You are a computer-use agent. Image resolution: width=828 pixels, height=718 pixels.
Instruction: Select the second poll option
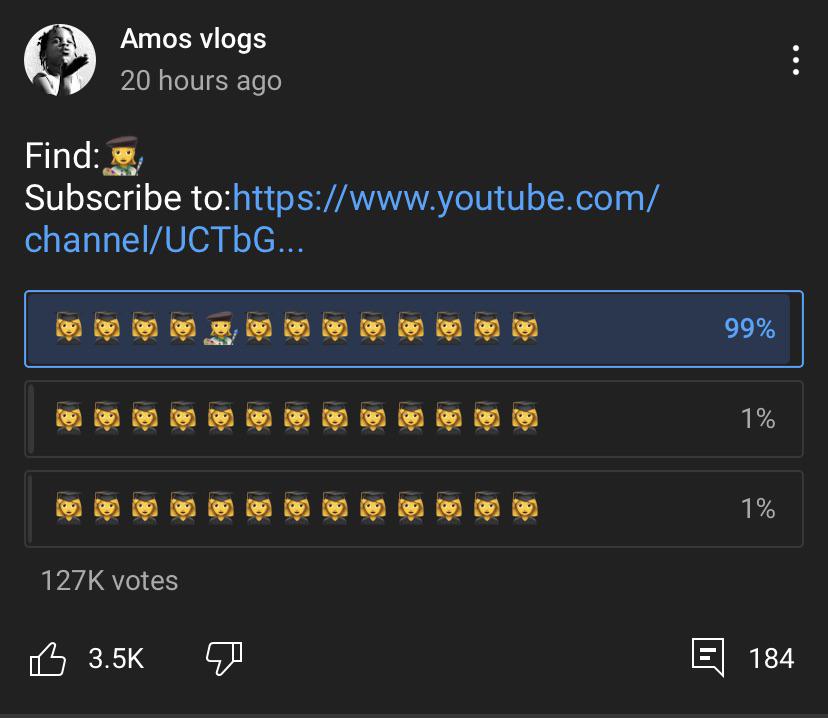[414, 419]
